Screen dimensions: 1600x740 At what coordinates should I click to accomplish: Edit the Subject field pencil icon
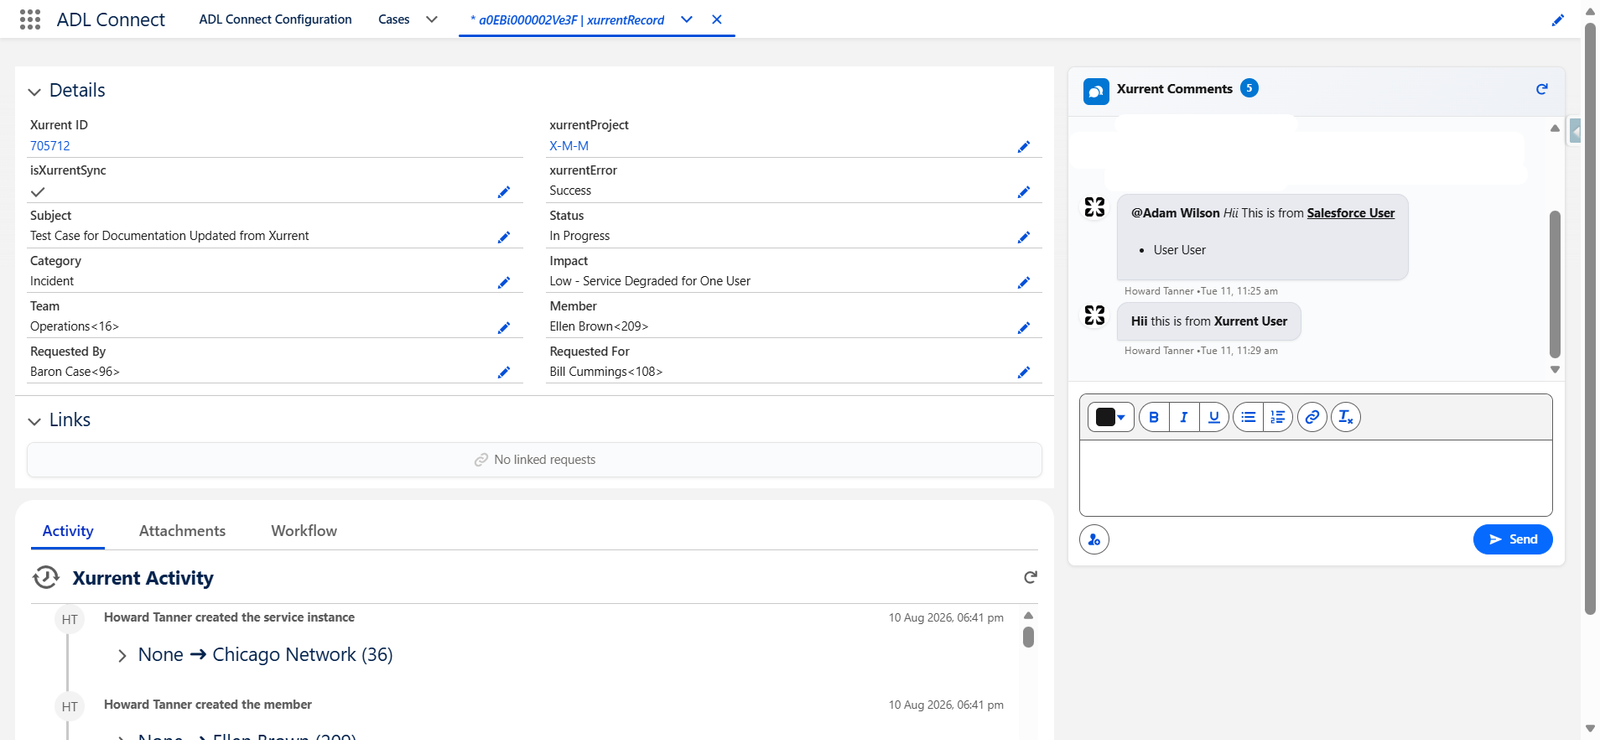(504, 237)
